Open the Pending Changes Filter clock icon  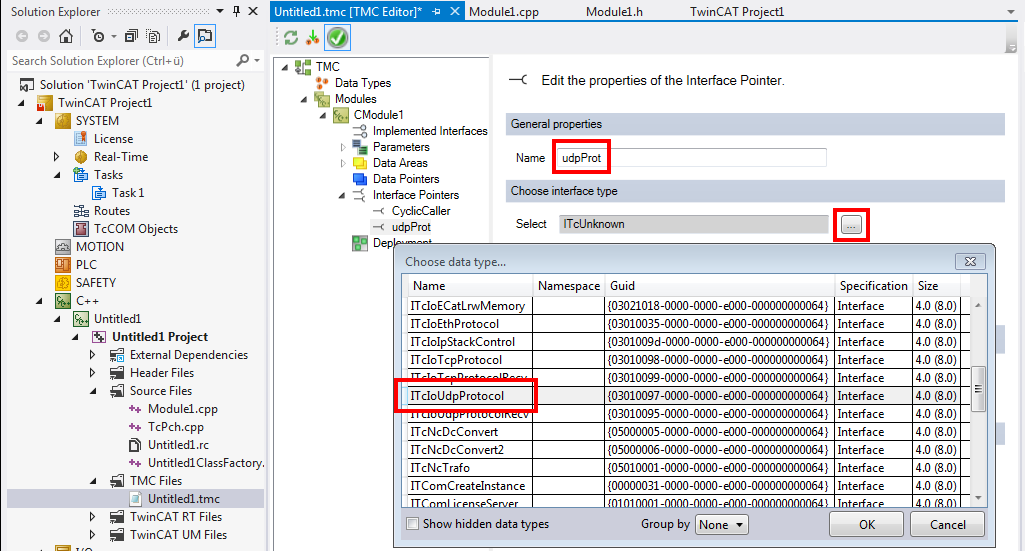click(x=98, y=36)
